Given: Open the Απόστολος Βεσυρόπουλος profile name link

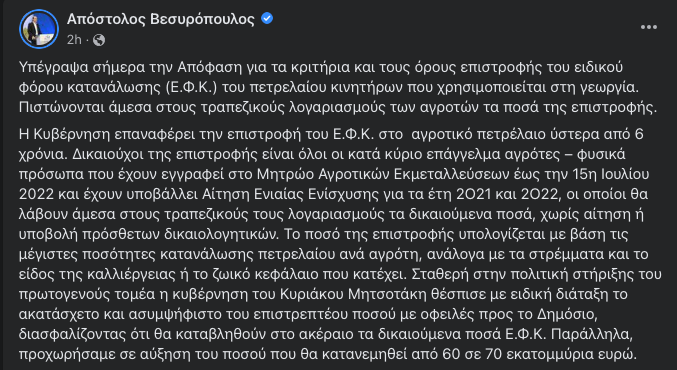Looking at the screenshot, I should [161, 19].
